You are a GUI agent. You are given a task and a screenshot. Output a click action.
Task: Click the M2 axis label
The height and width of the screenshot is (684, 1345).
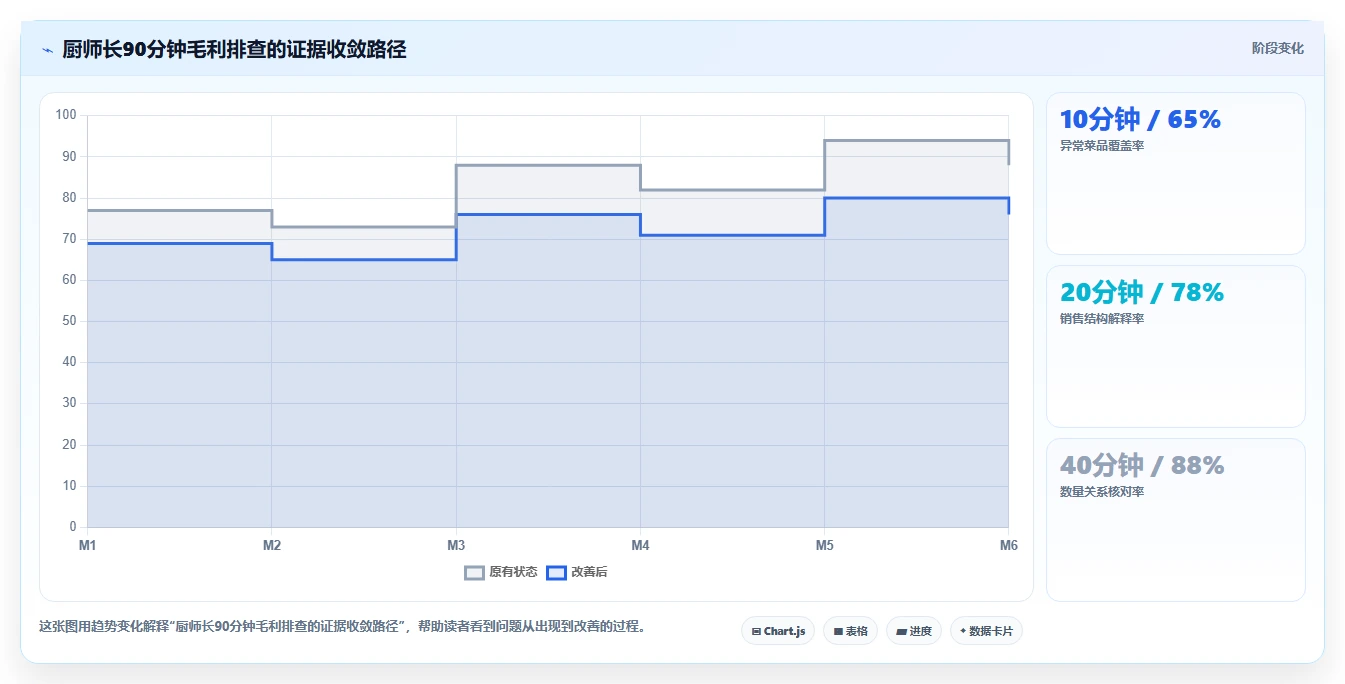pos(272,545)
